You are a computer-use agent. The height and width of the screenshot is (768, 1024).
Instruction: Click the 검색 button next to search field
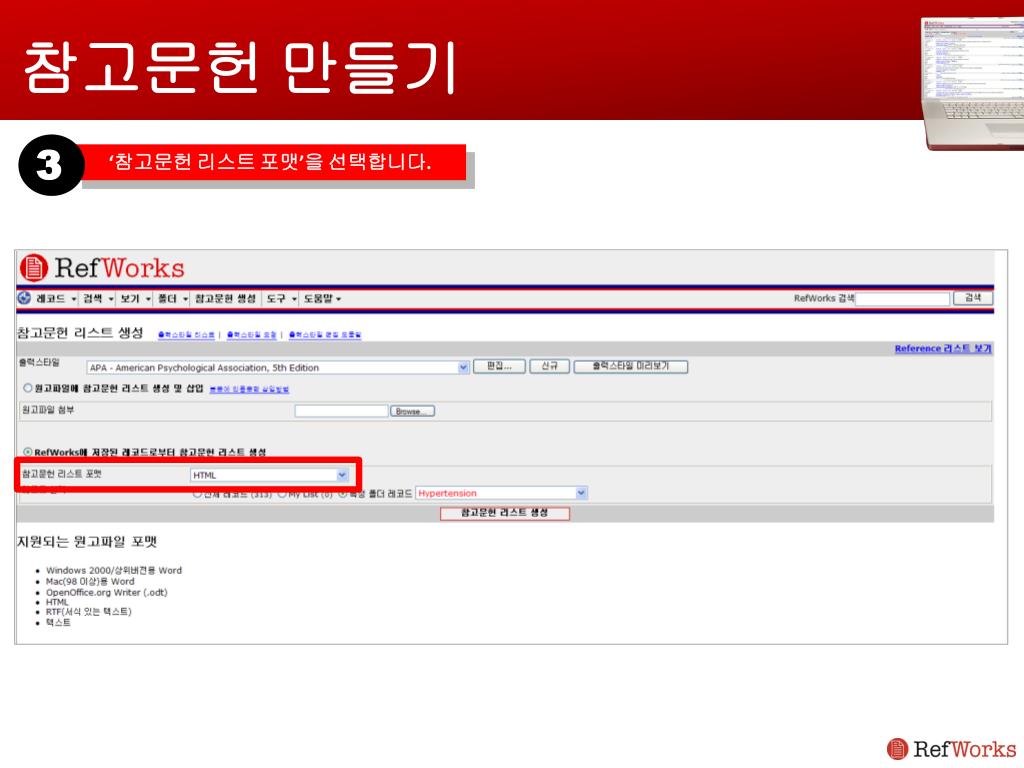tap(973, 298)
